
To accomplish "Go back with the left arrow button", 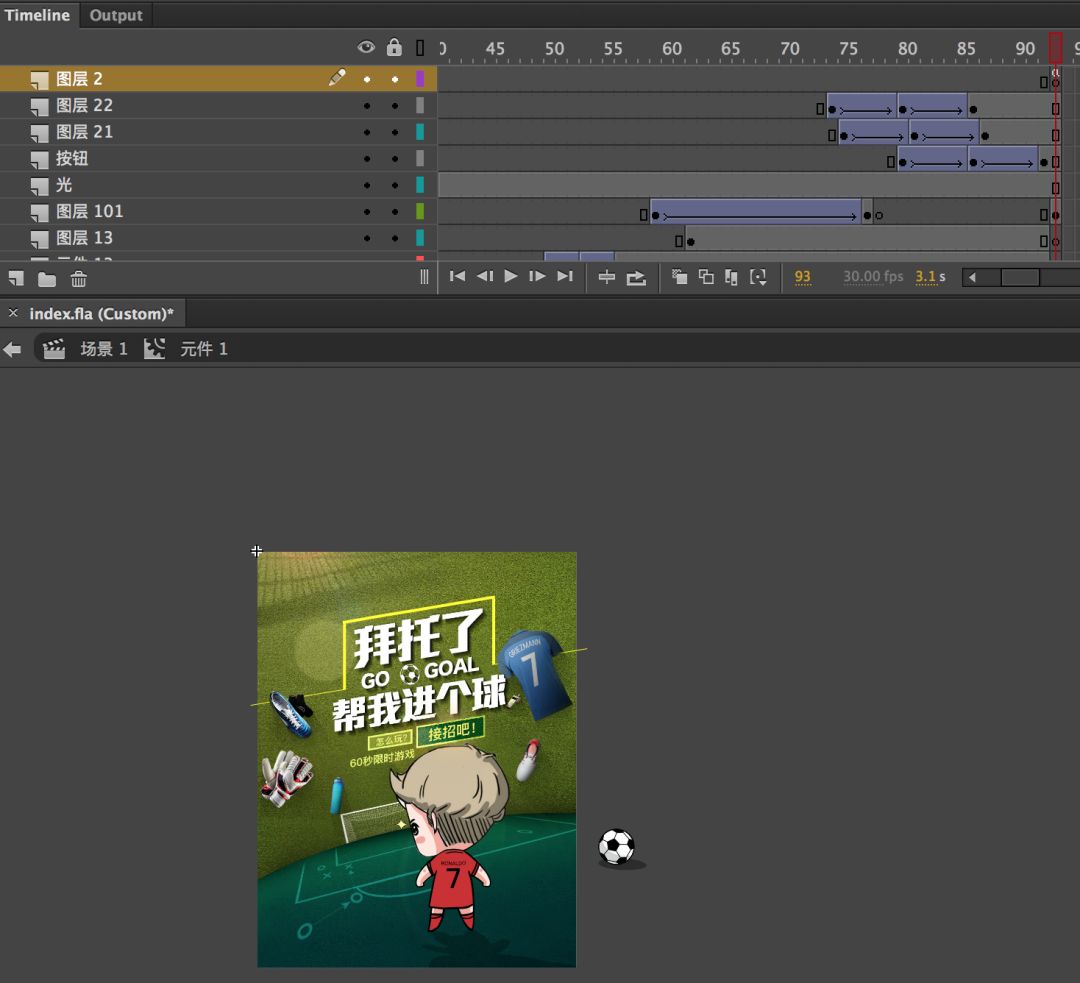I will click(x=12, y=349).
